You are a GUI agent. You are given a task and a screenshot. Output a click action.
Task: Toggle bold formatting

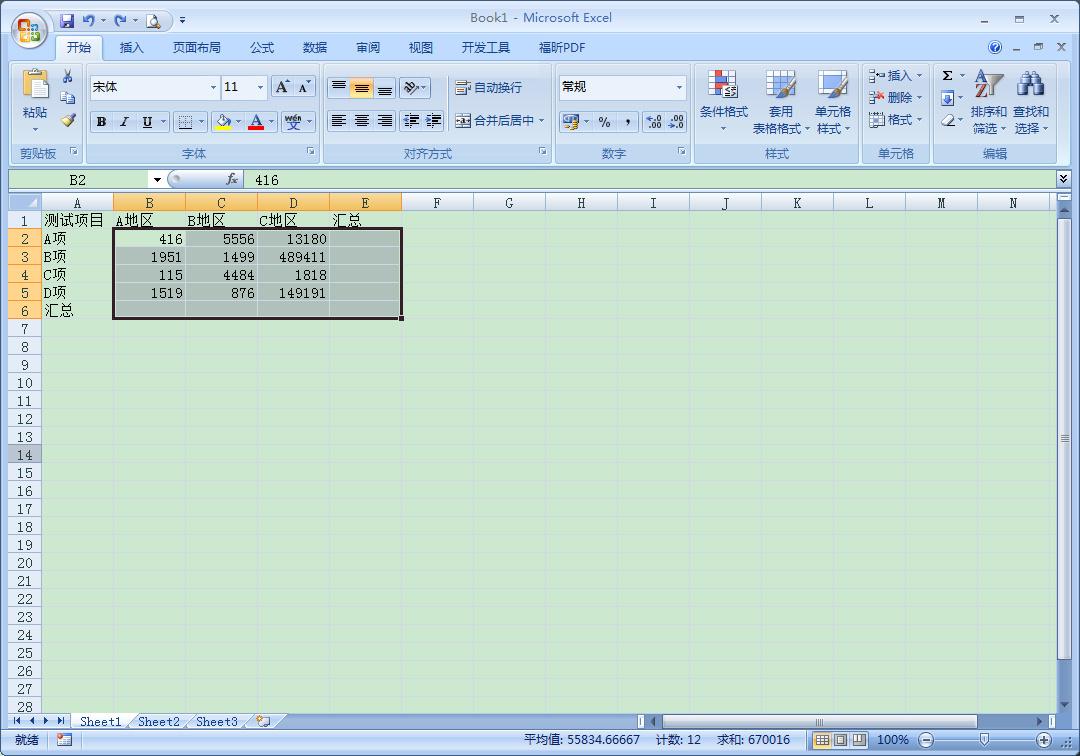(x=101, y=122)
